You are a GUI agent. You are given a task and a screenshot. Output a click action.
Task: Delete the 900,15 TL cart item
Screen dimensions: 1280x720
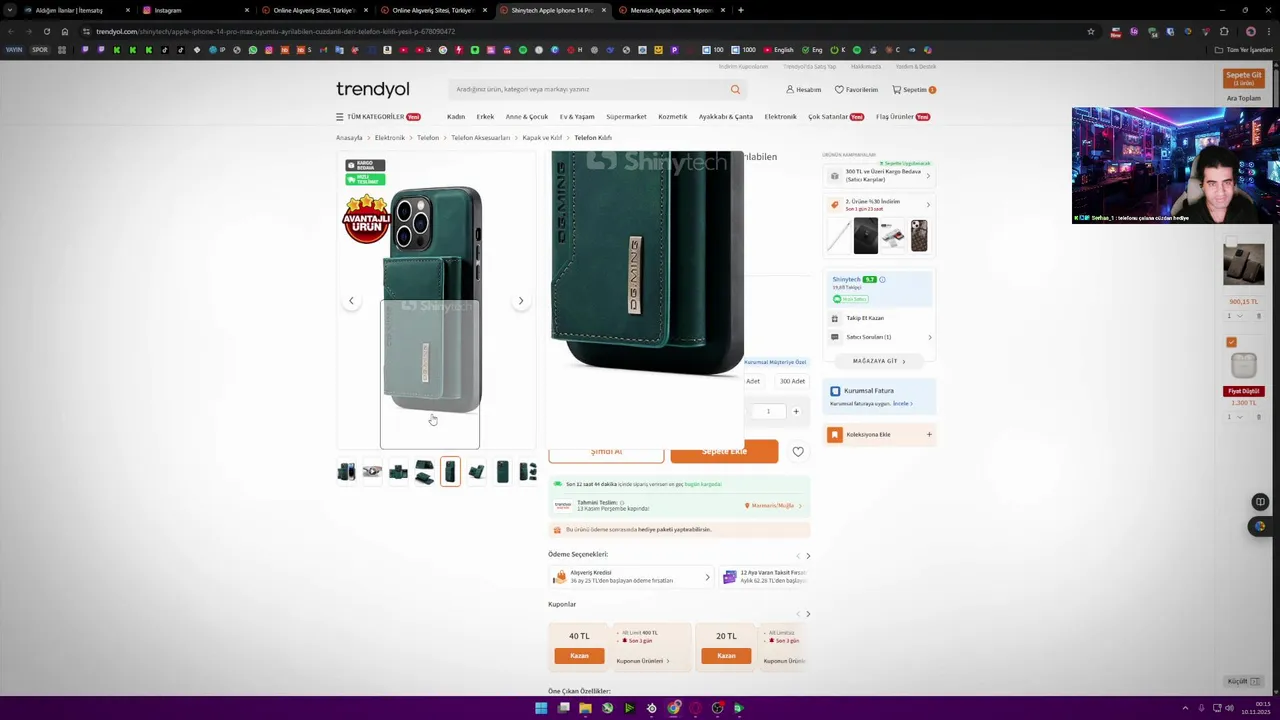point(1259,317)
